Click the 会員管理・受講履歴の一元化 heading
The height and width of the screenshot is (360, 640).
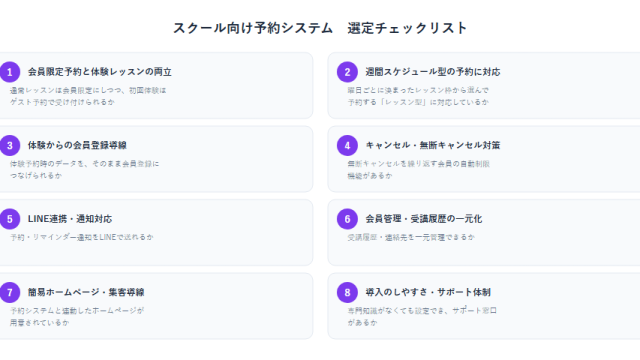(424, 219)
